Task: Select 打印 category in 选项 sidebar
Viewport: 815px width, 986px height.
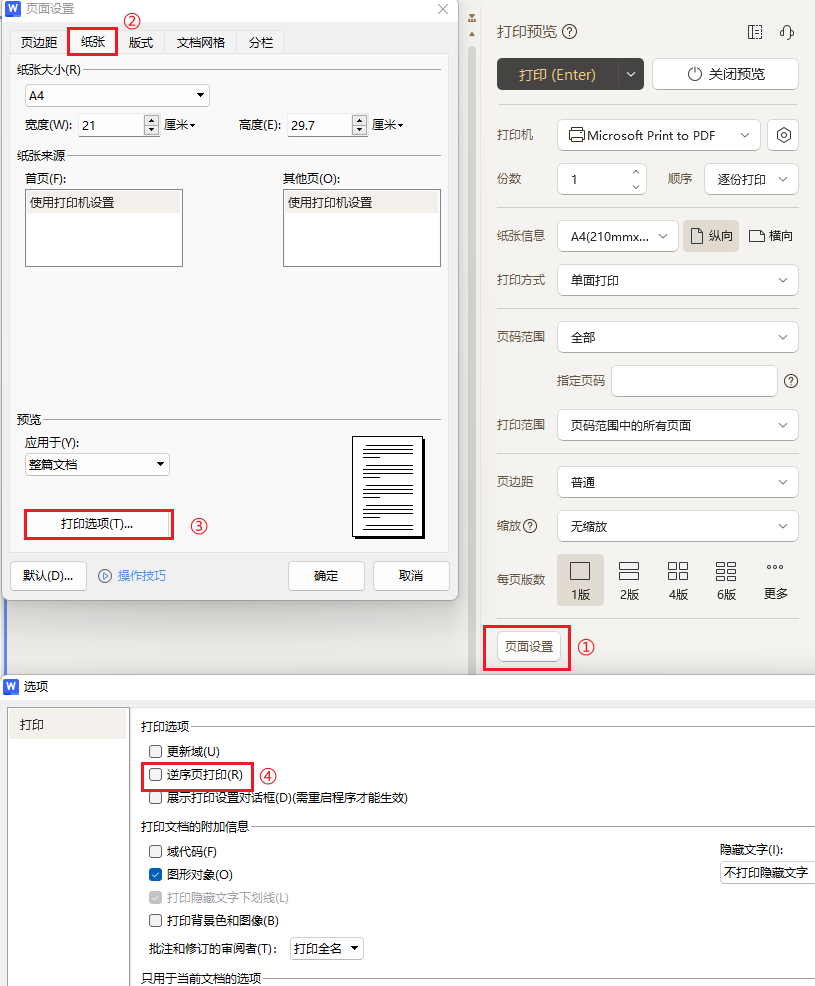Action: tap(68, 724)
